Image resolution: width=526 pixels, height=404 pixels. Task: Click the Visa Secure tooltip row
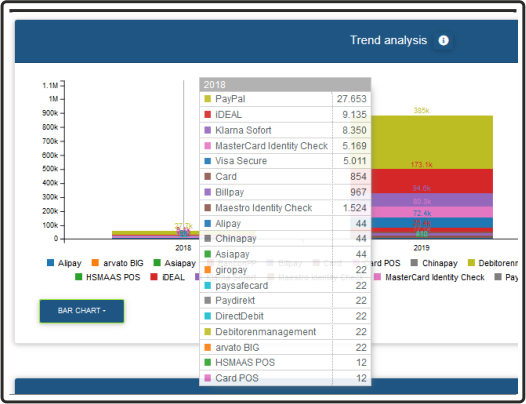pos(285,161)
